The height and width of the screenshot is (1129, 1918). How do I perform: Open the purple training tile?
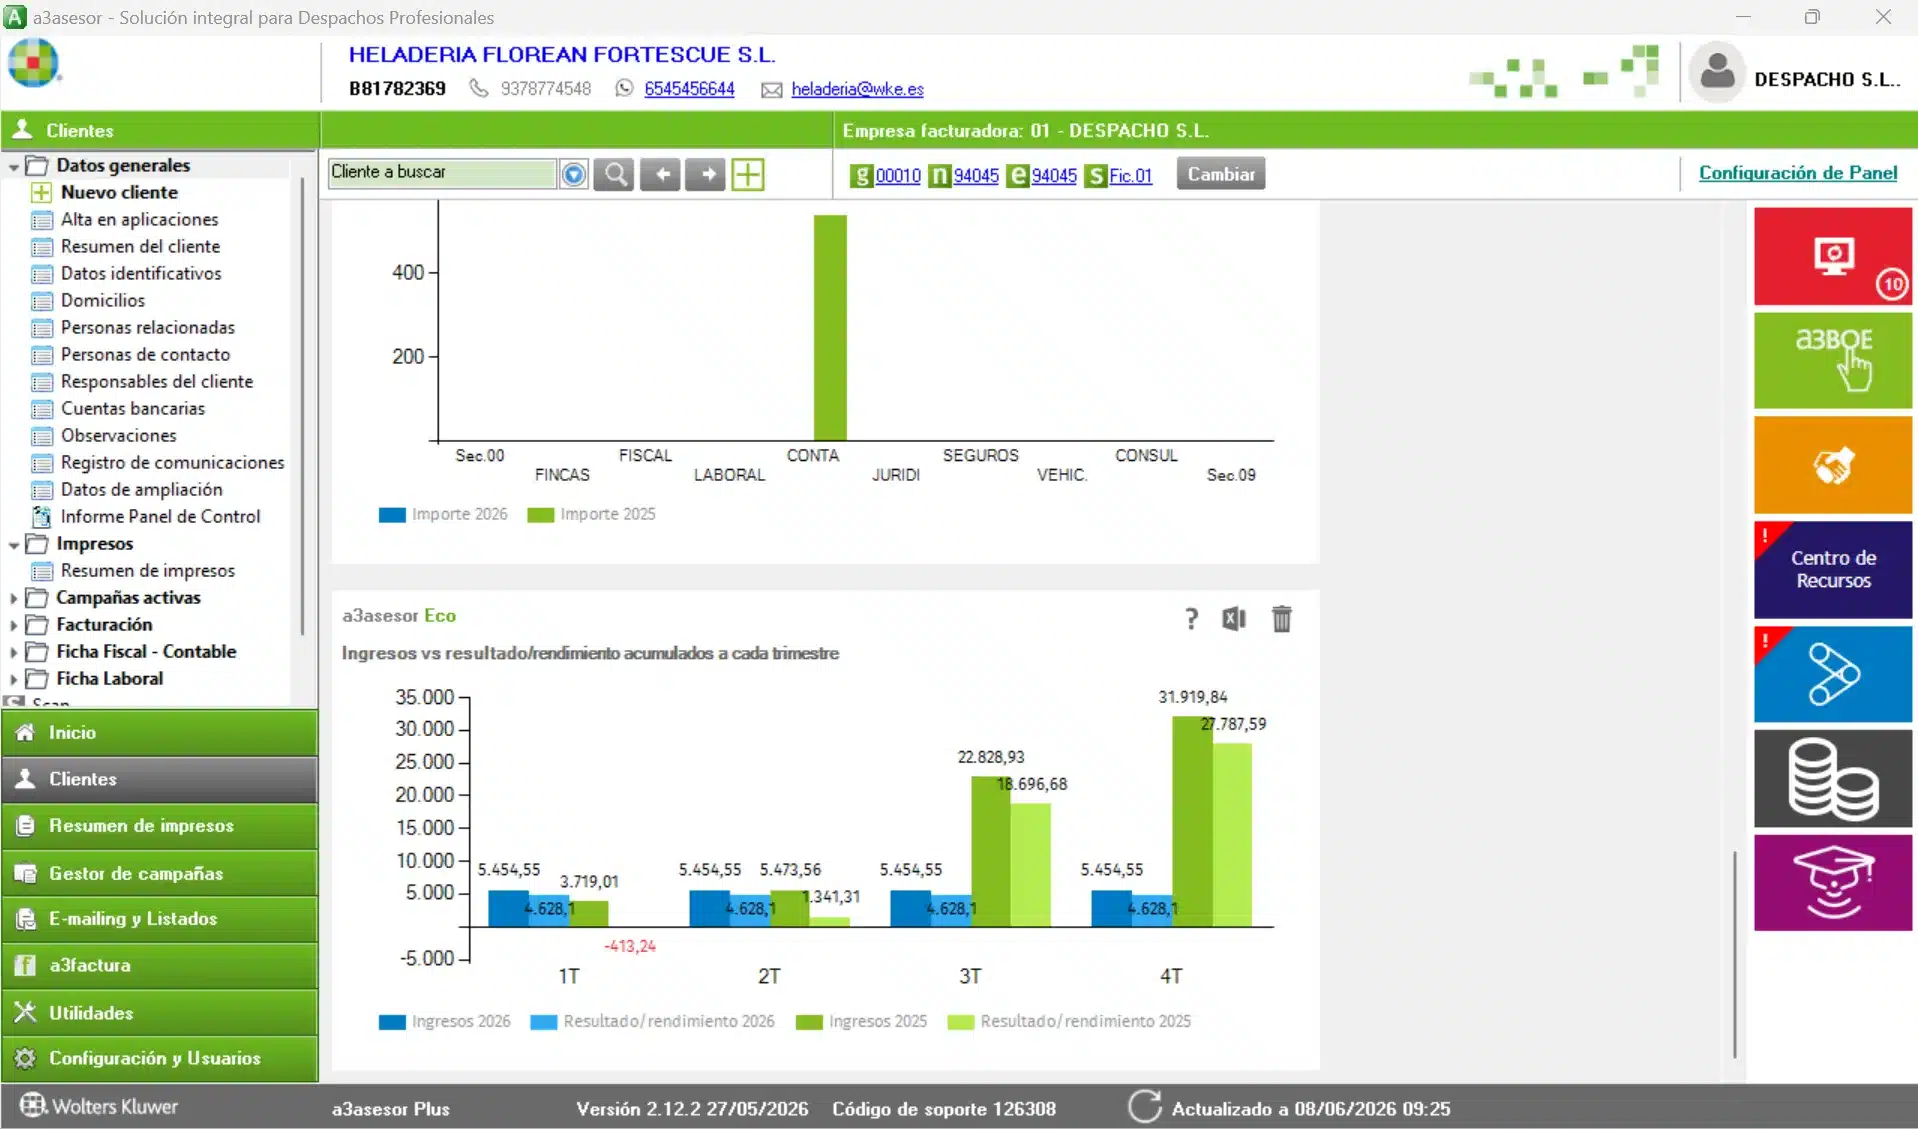pos(1832,883)
